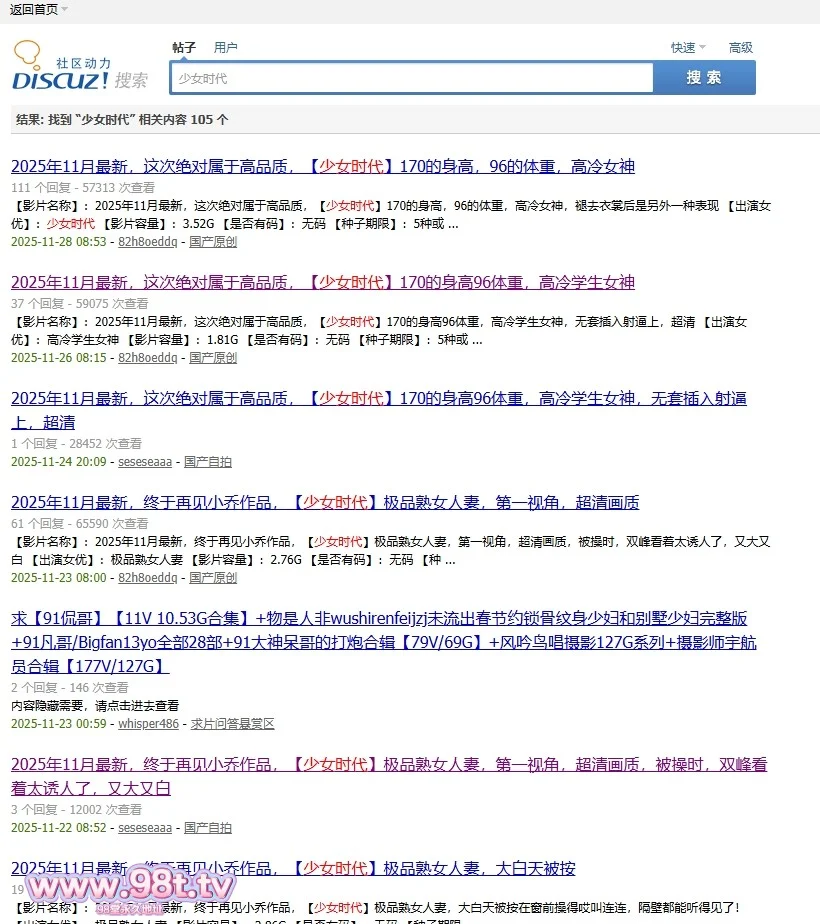This screenshot has width=820, height=924.
Task: Switch to the 帖子 search tab
Action: [184, 48]
